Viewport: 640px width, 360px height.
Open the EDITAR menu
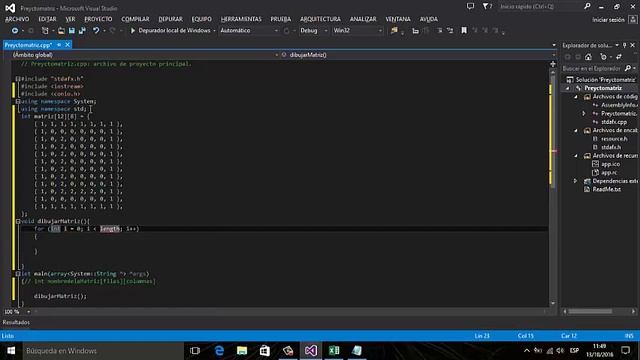(47, 19)
